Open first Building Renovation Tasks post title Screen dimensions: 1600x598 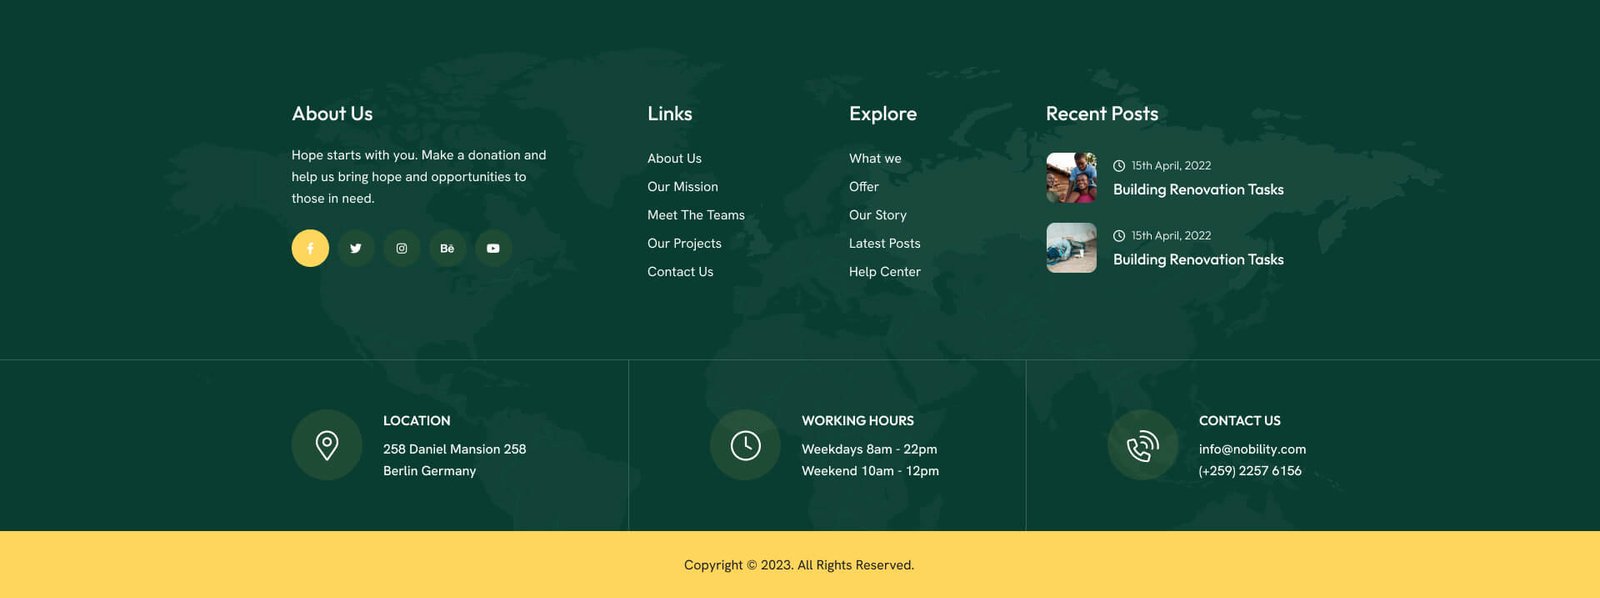pos(1198,189)
